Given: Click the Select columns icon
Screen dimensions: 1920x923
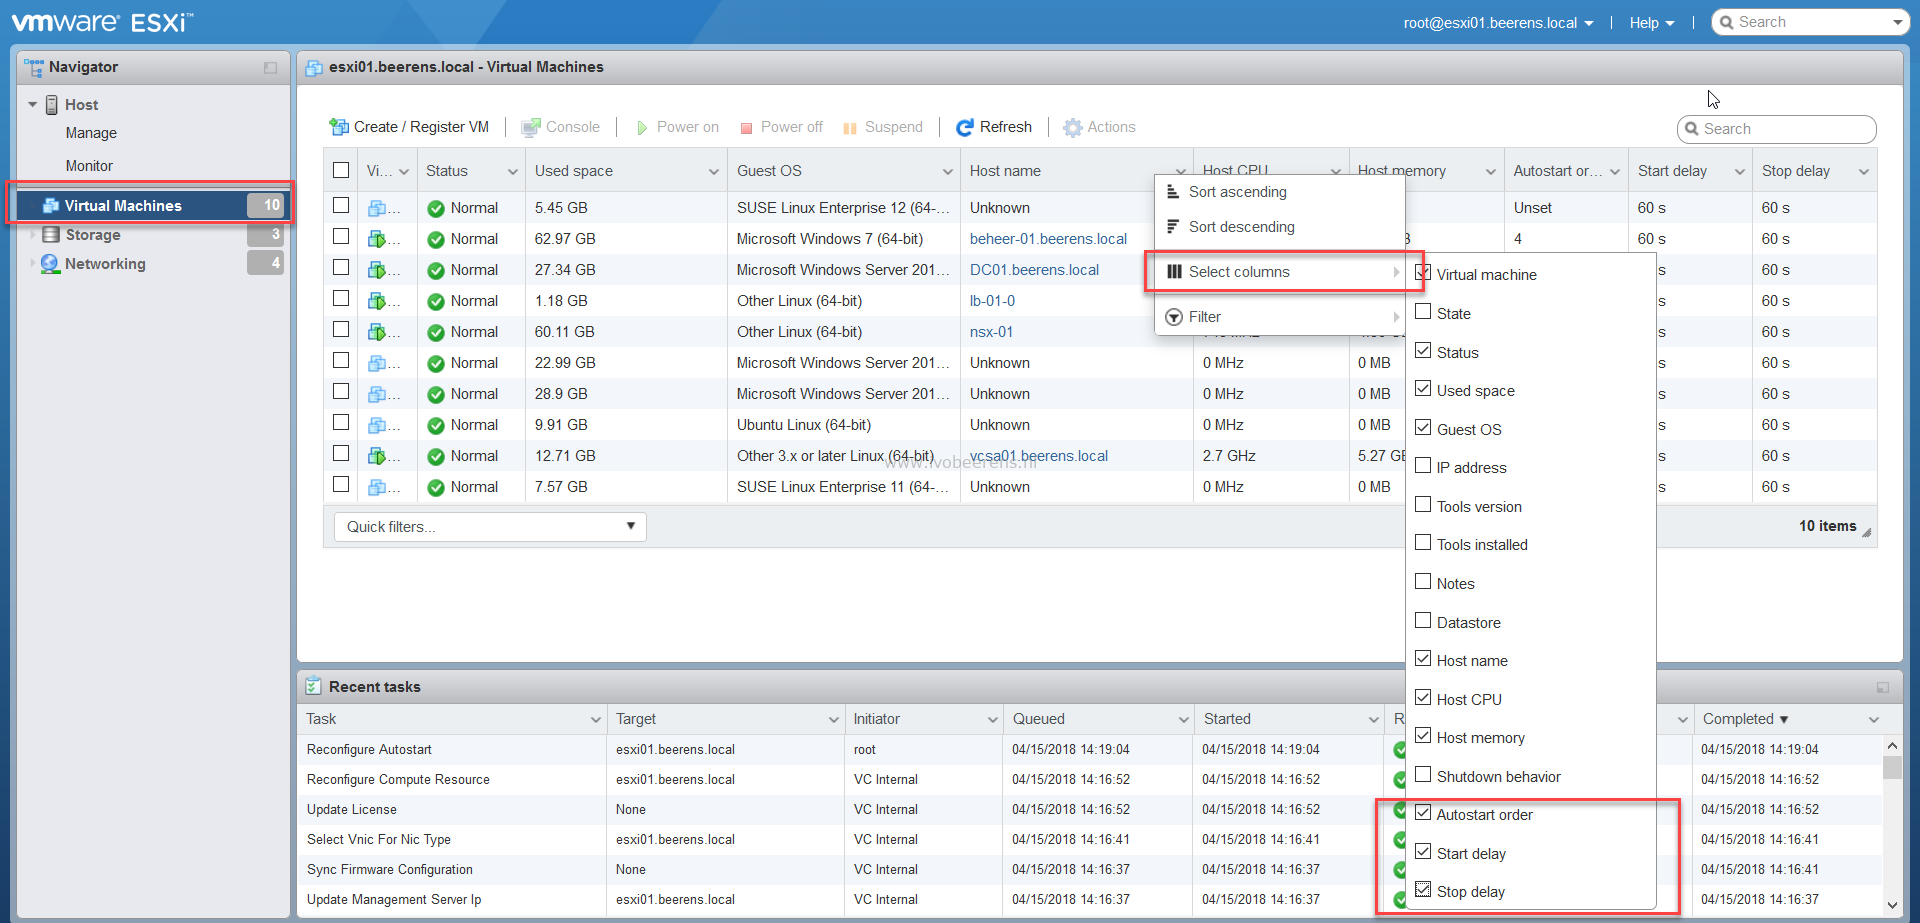Looking at the screenshot, I should point(1174,272).
